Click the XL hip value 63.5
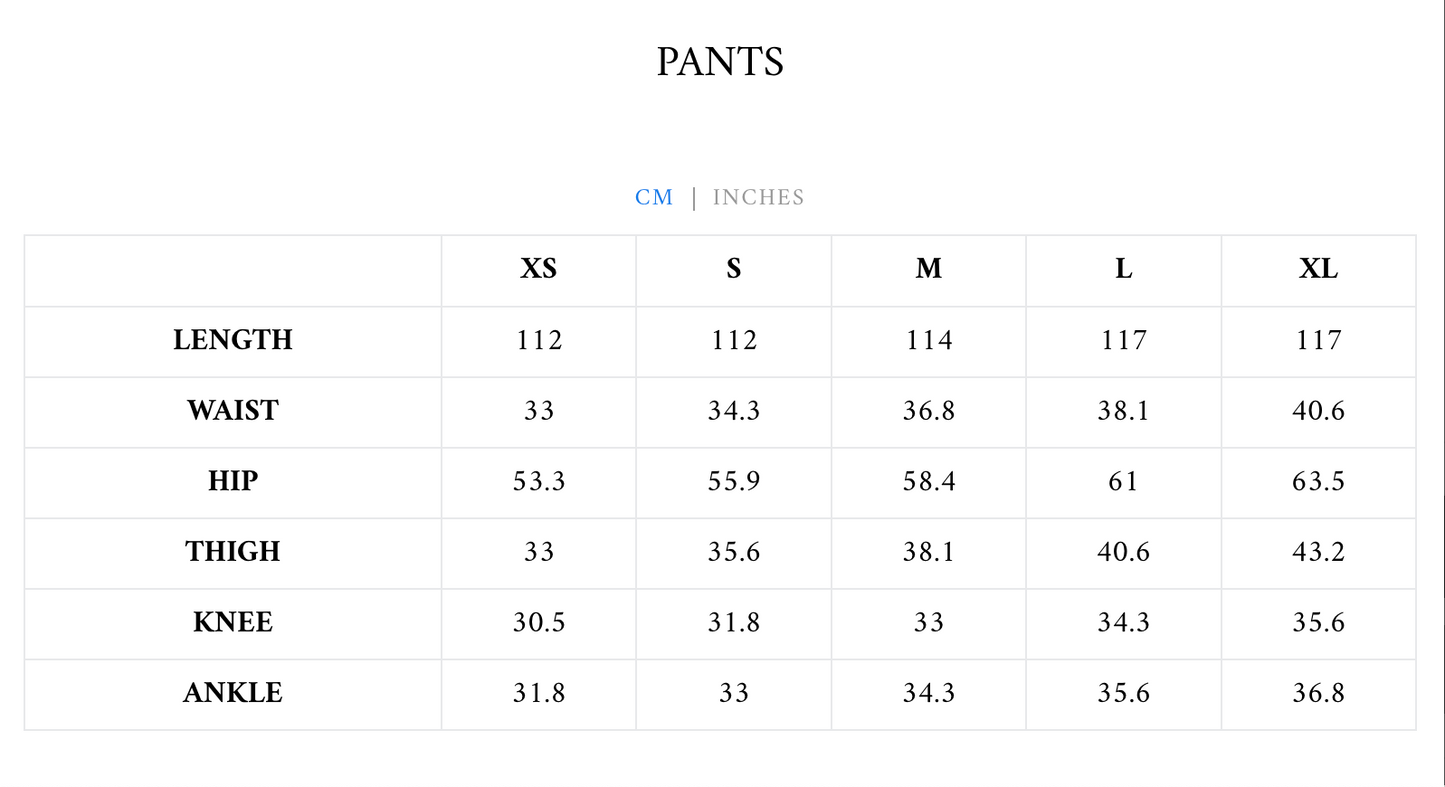Viewport: 1445px width, 787px height. click(1318, 482)
